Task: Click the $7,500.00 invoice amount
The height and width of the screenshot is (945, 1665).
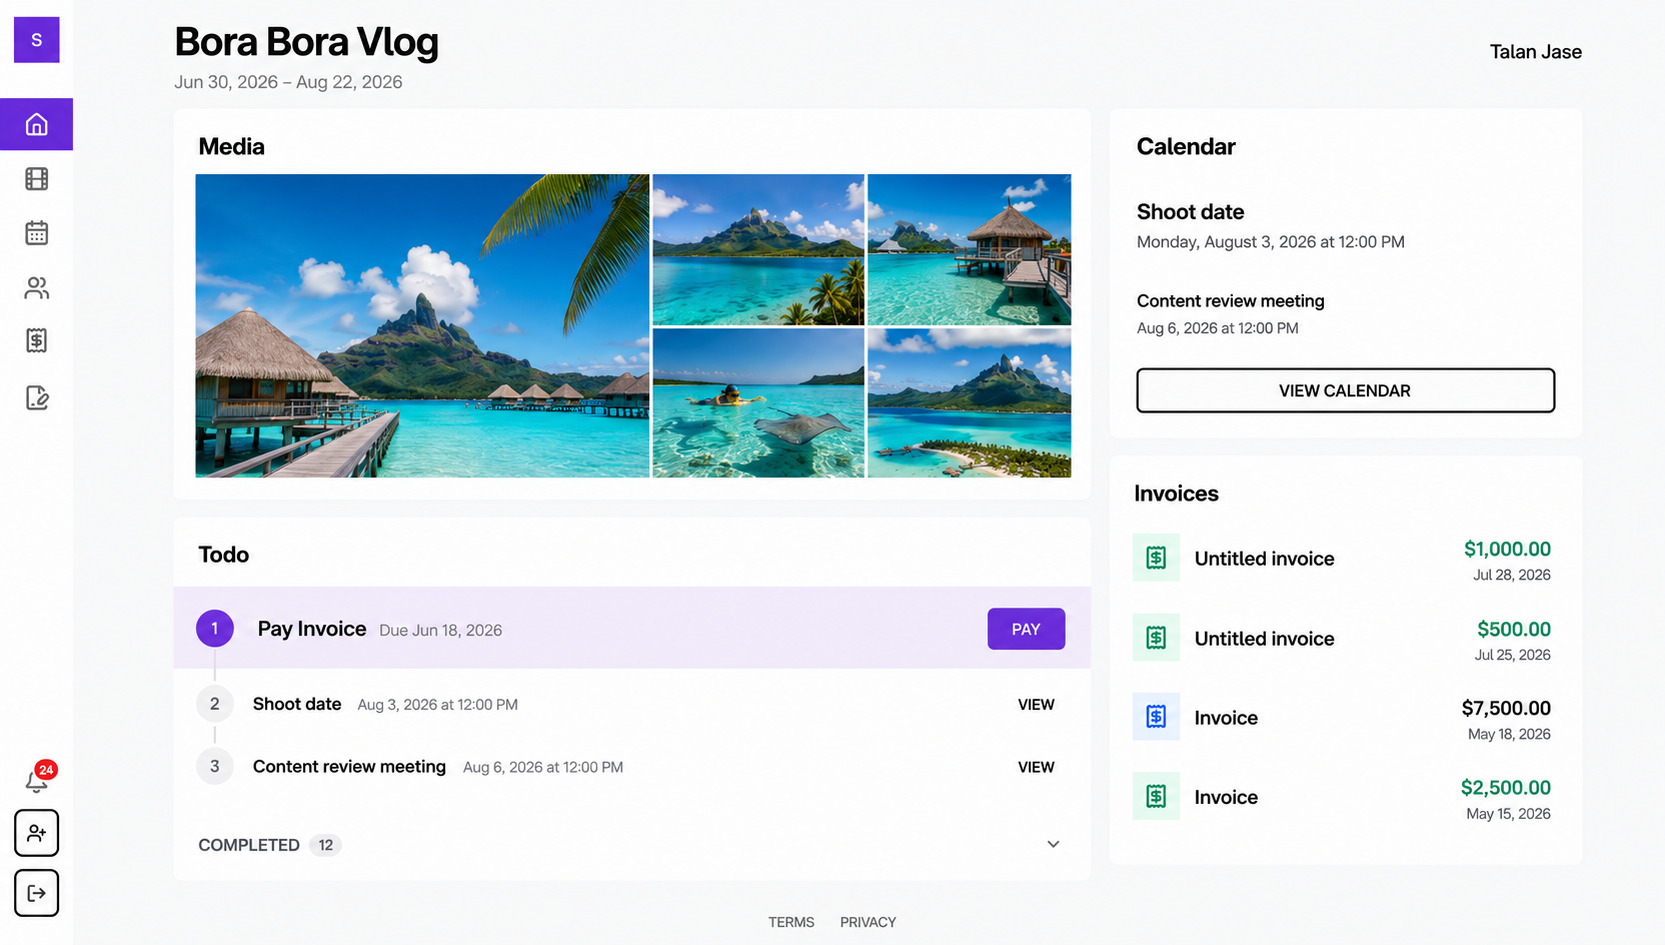Action: pos(1506,708)
